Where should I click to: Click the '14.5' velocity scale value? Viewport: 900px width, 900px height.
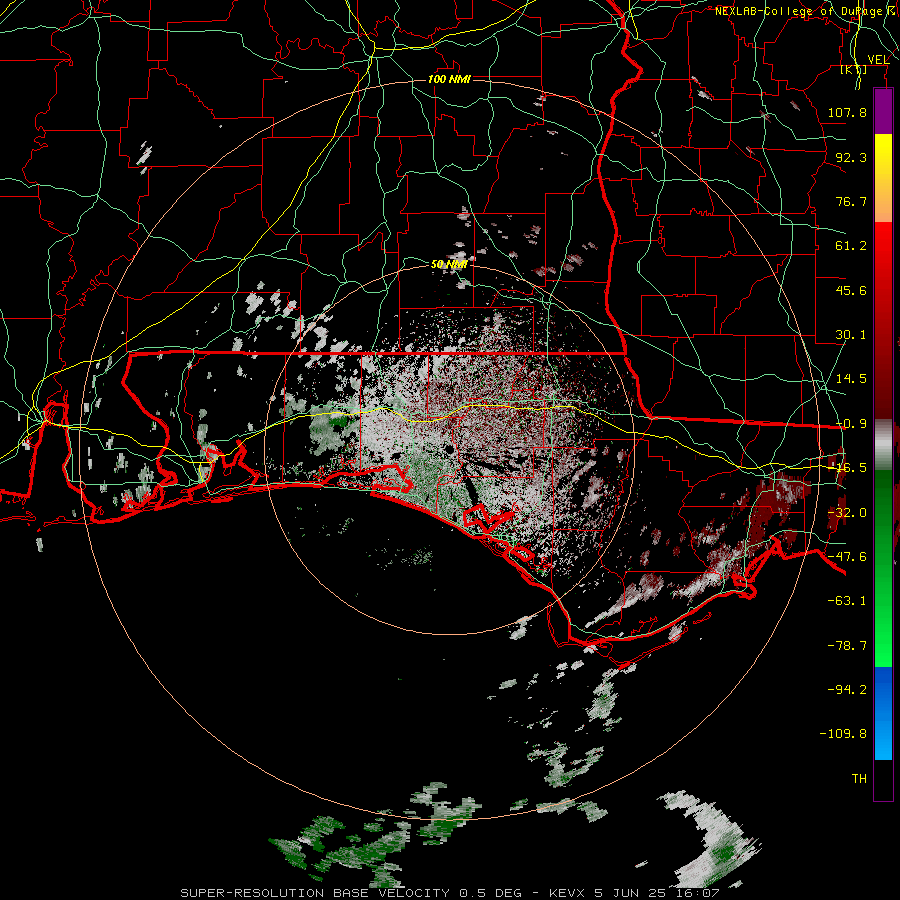(x=851, y=379)
